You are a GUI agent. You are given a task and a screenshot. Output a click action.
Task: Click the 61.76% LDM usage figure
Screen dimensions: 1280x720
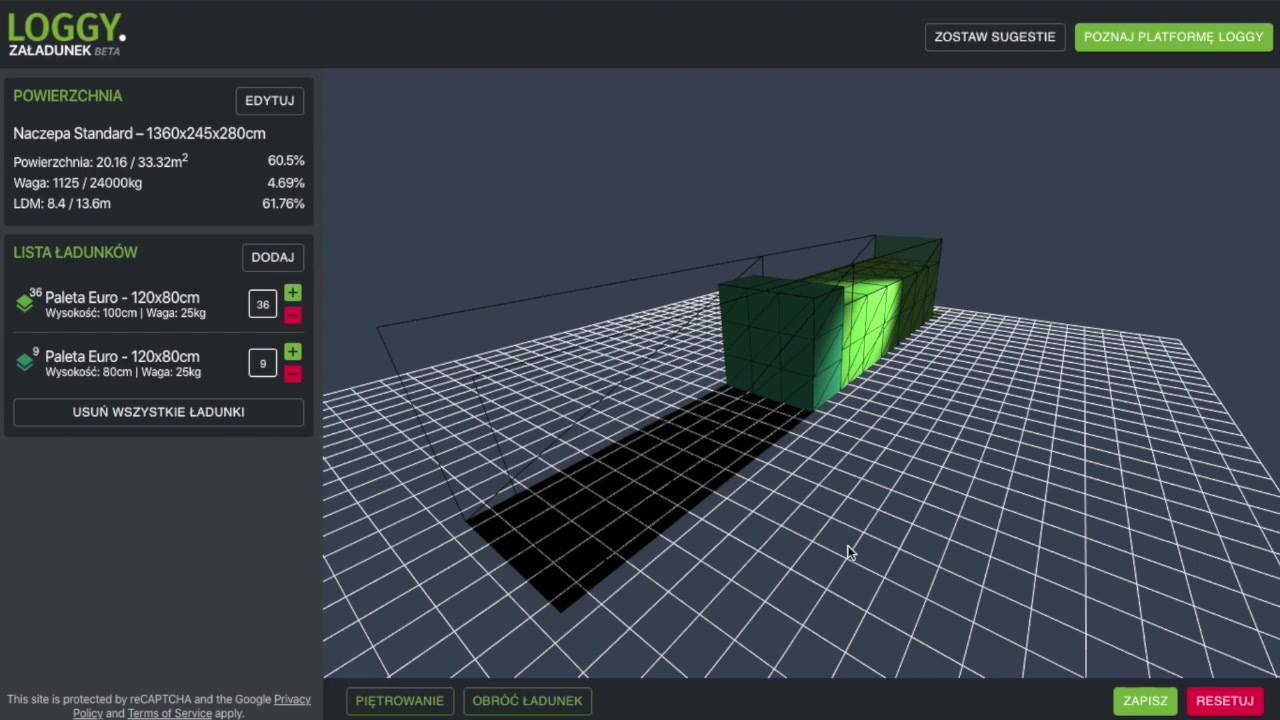[283, 203]
